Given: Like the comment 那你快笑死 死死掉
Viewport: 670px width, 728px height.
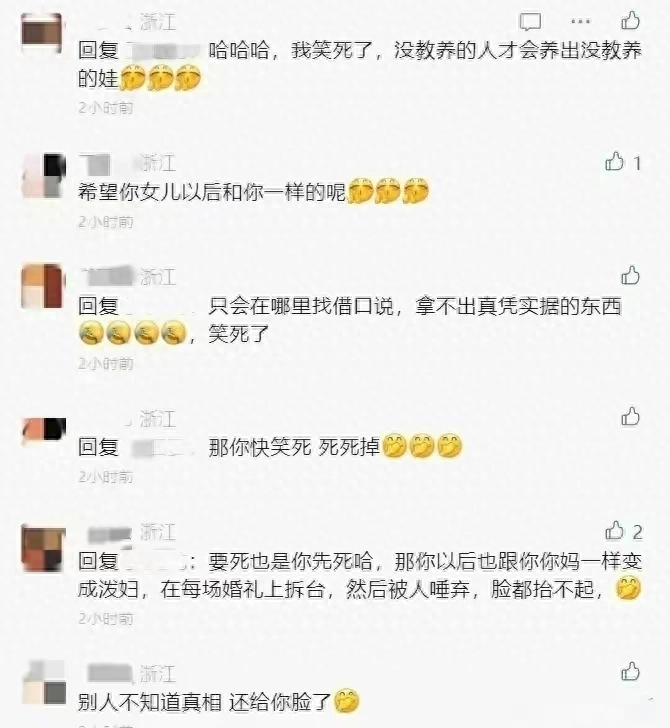Looking at the screenshot, I should point(631,416).
